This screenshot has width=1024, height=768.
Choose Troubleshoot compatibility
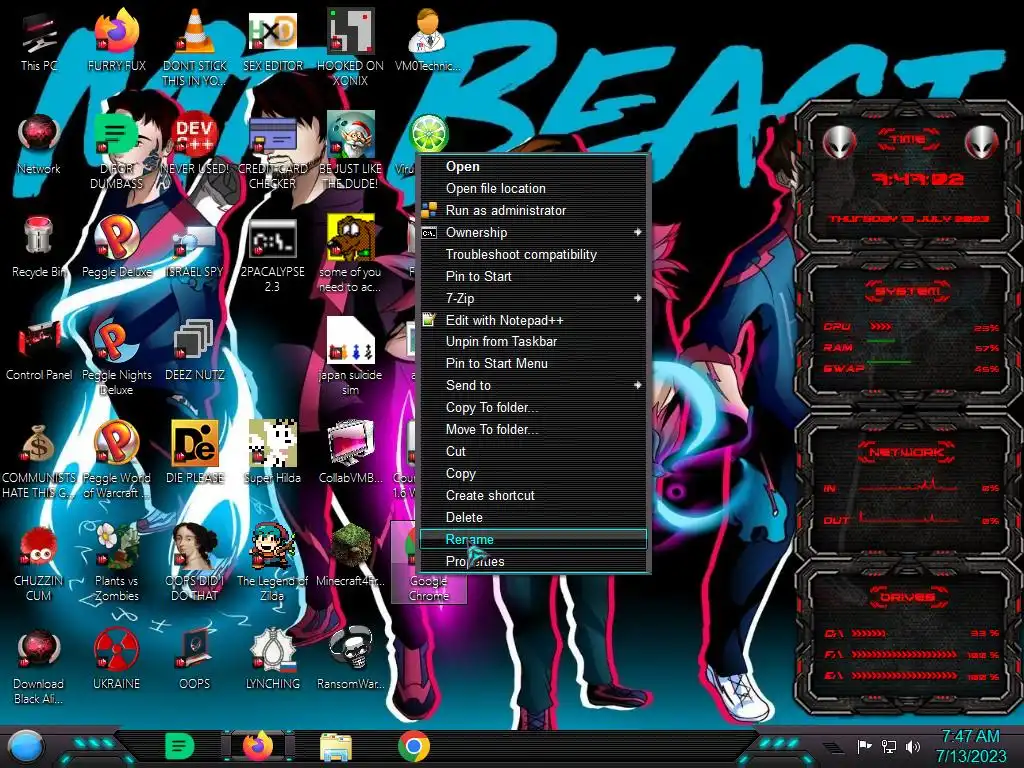click(x=534, y=254)
